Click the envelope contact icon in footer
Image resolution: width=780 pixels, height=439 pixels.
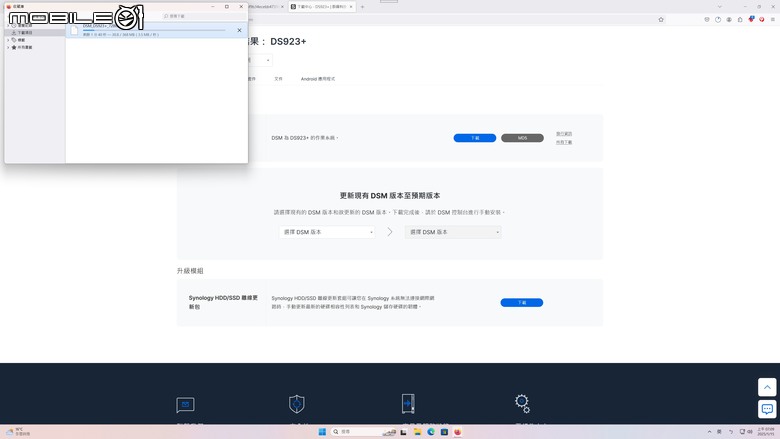[x=185, y=405]
